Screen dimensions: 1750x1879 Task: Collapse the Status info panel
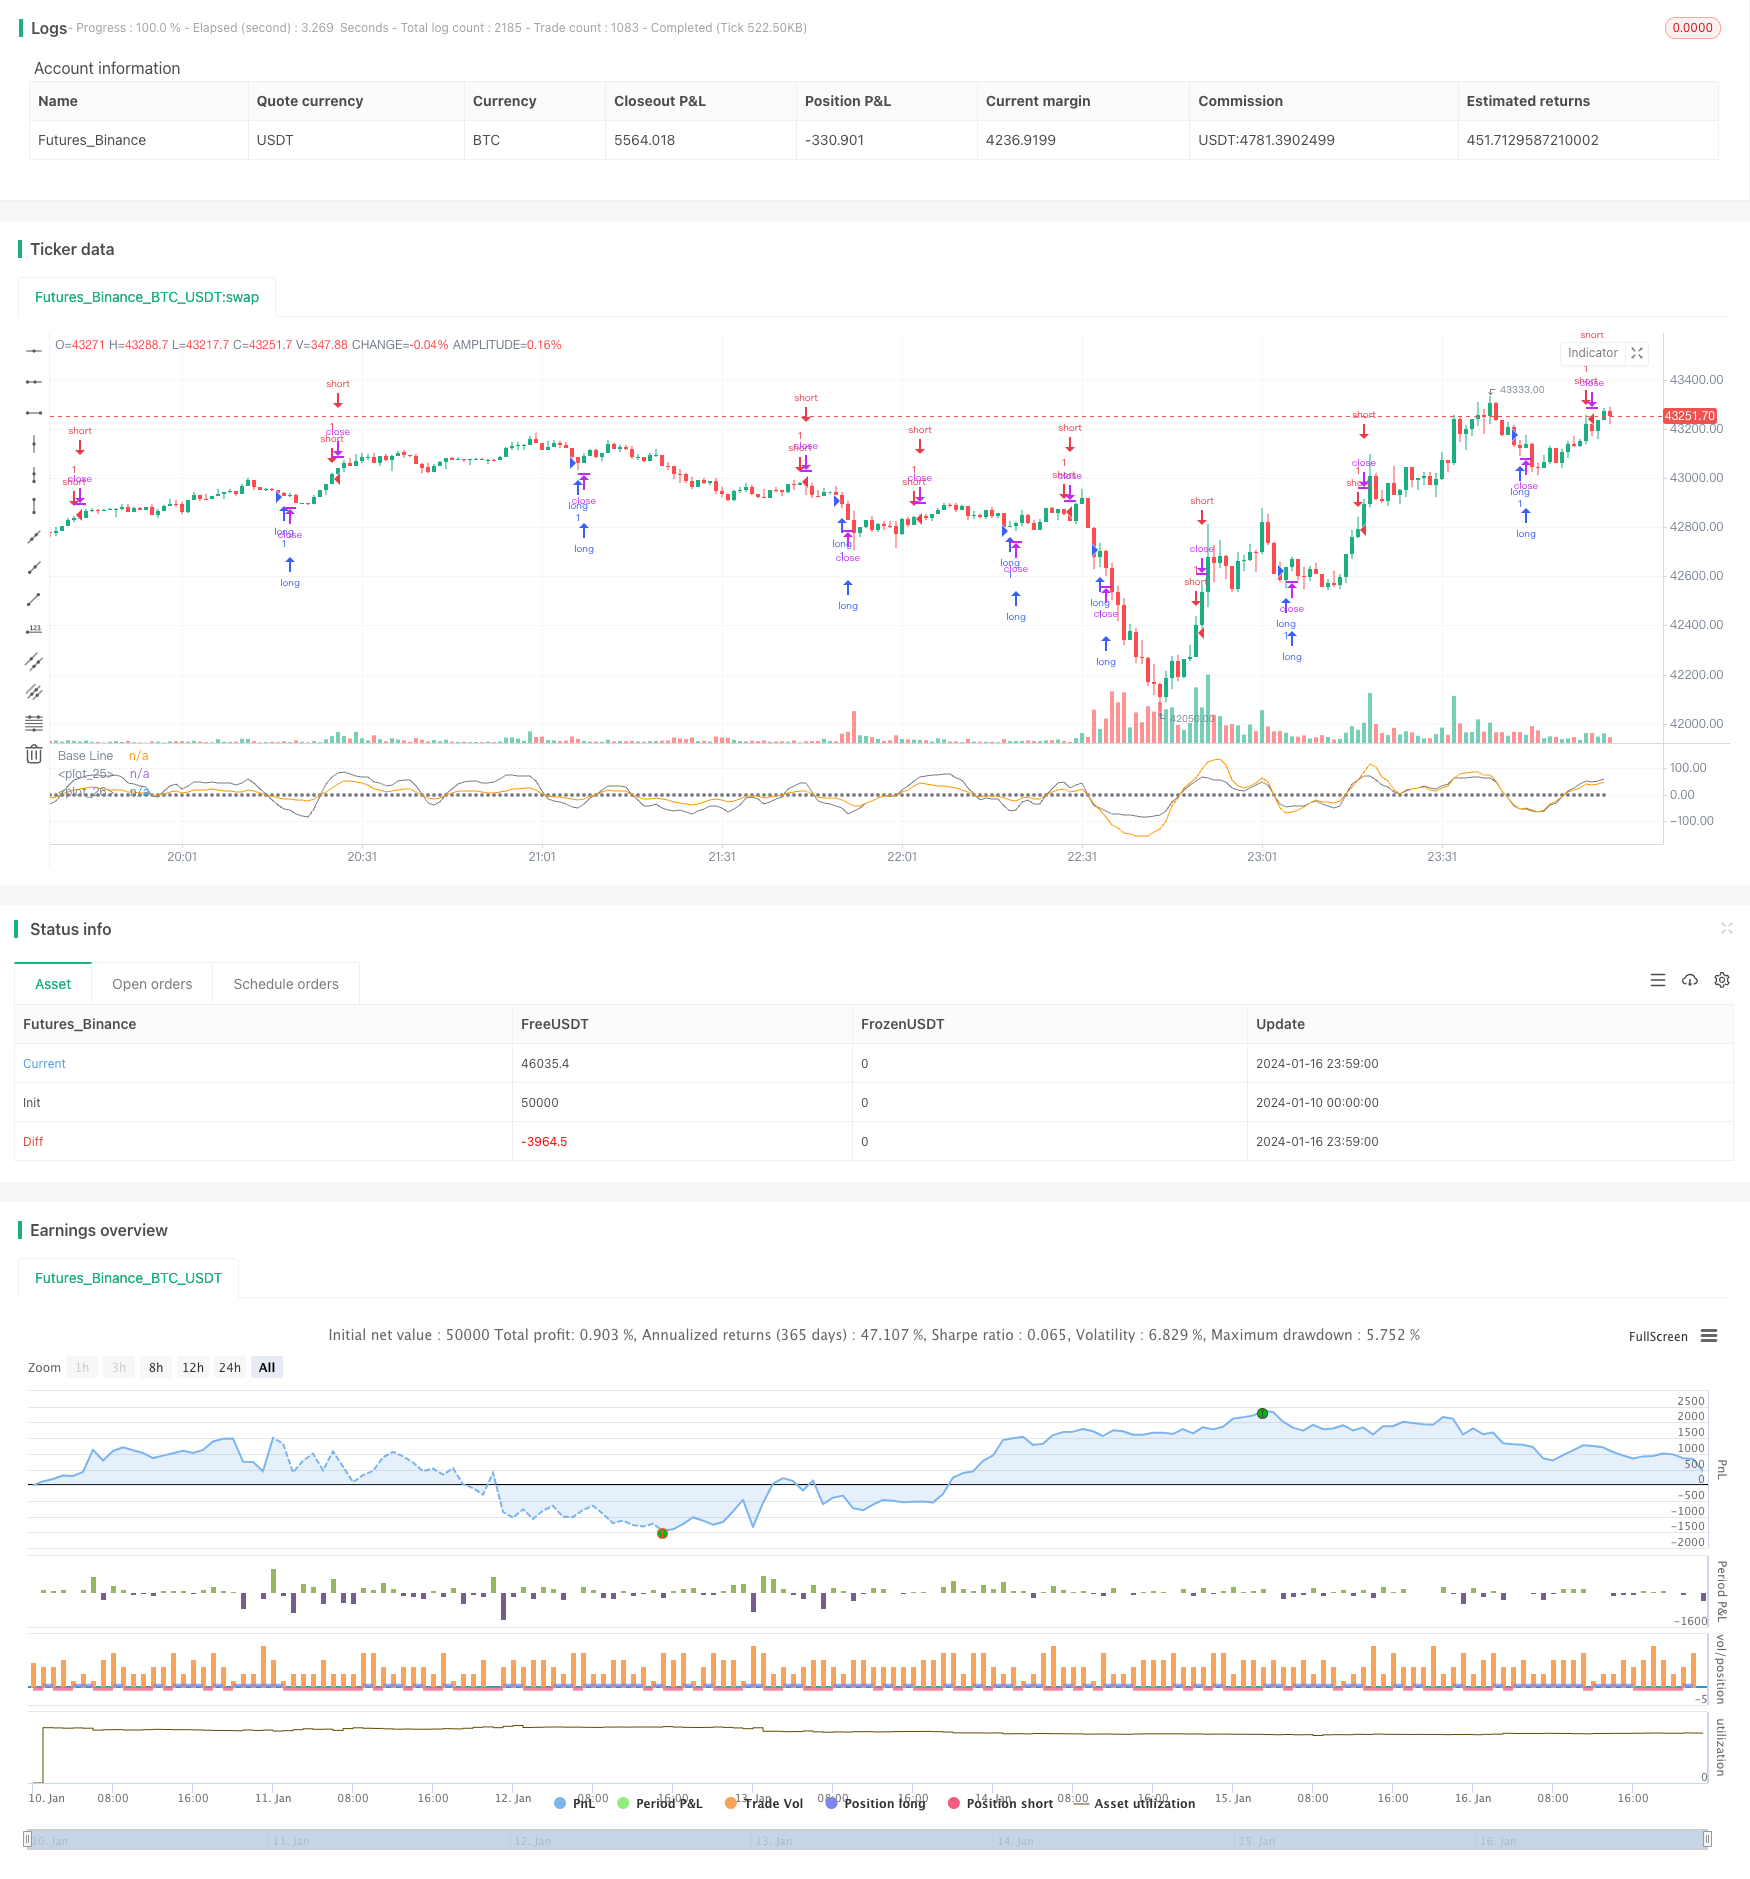[1727, 928]
